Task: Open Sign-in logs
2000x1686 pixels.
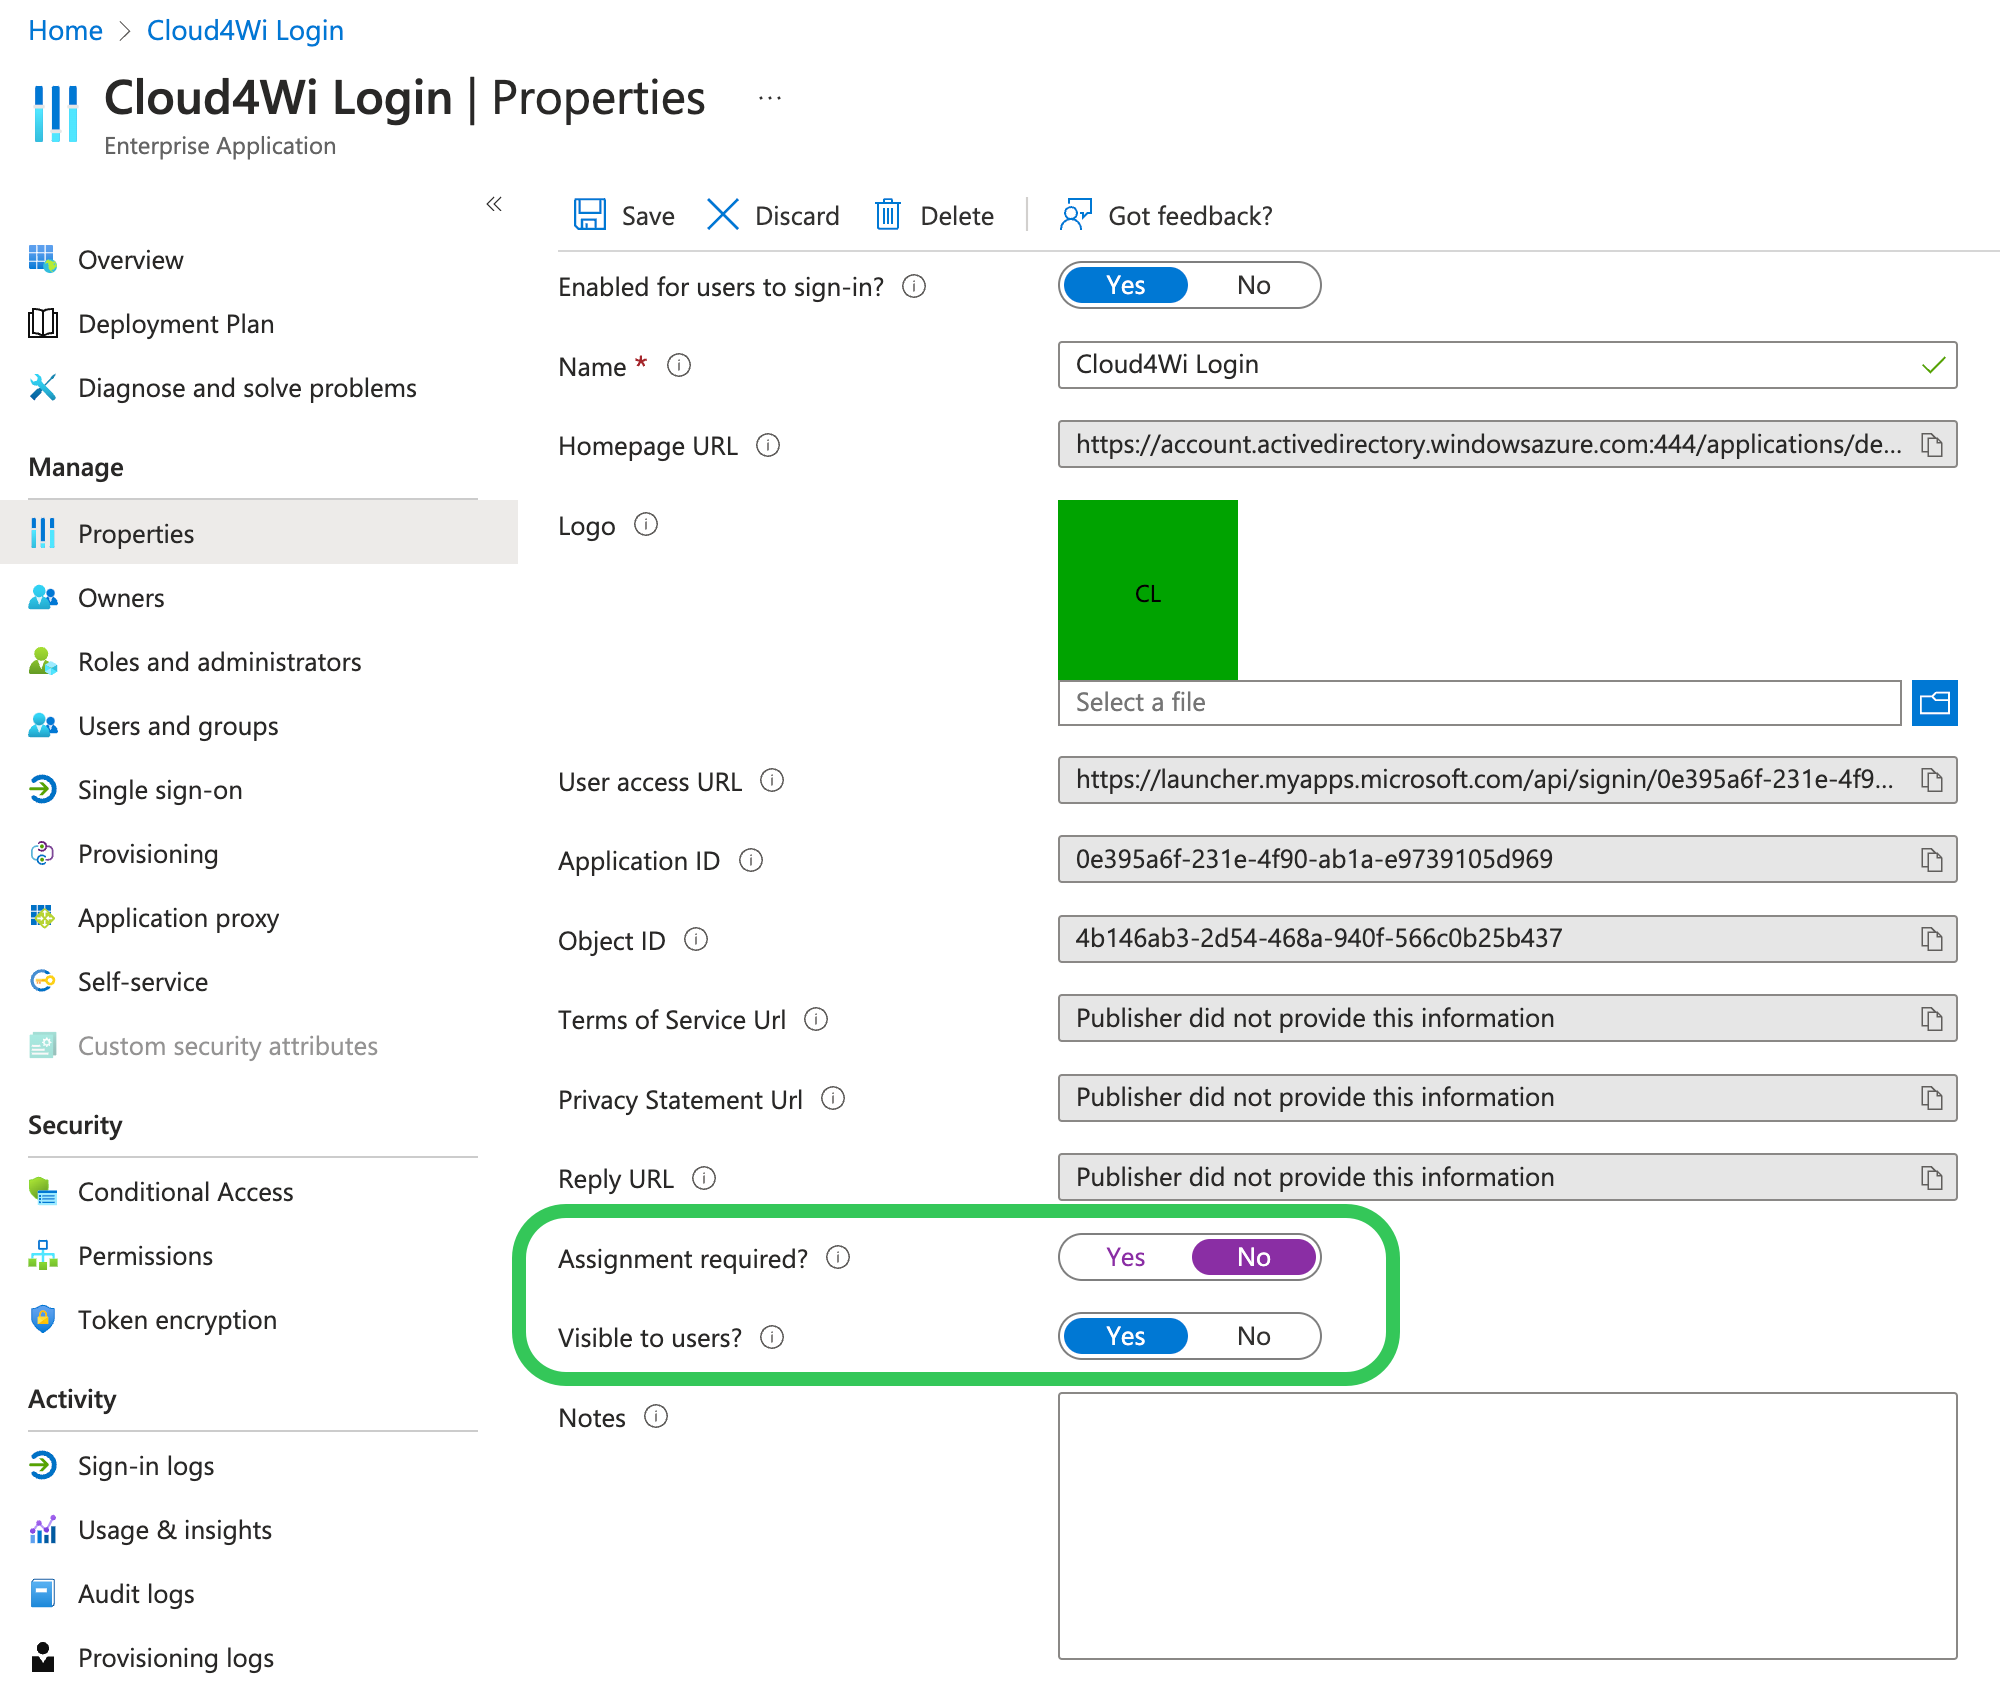Action: point(258,1466)
